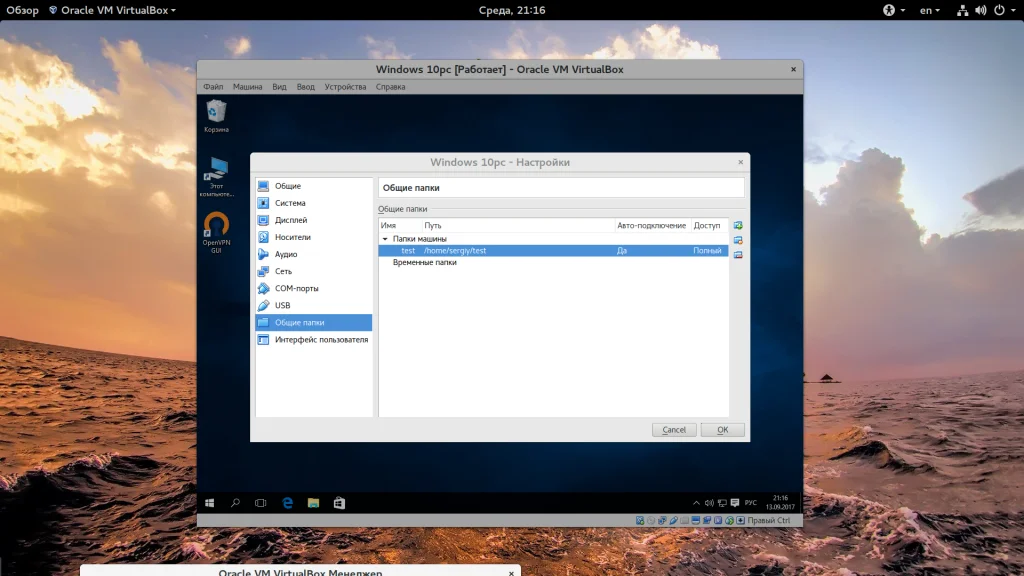The height and width of the screenshot is (576, 1024).
Task: Open the Устройства menu
Action: tap(345, 87)
